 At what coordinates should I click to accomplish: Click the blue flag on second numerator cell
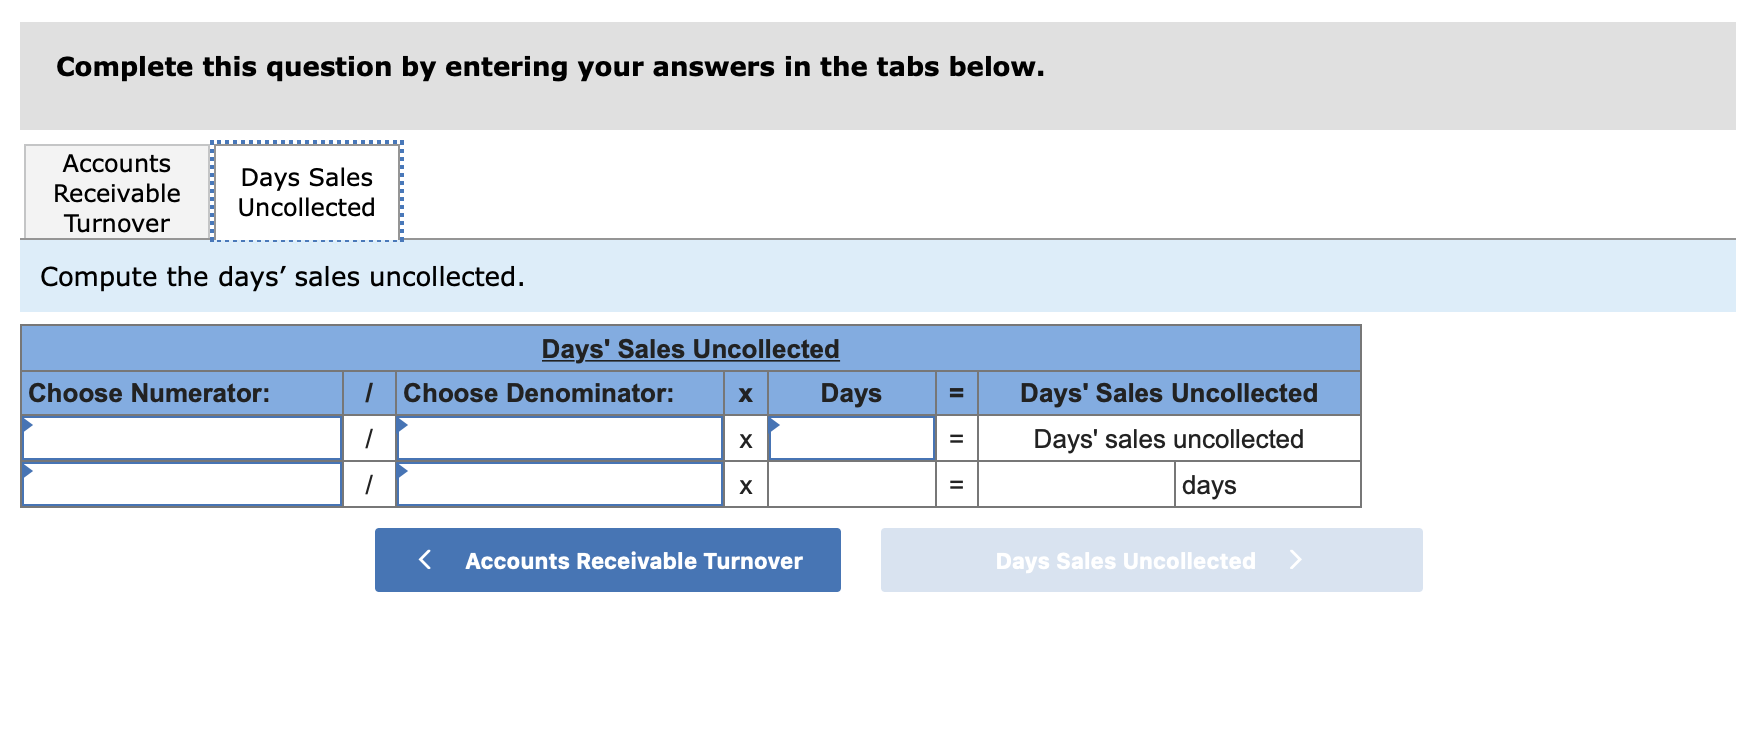pyautogui.click(x=28, y=470)
